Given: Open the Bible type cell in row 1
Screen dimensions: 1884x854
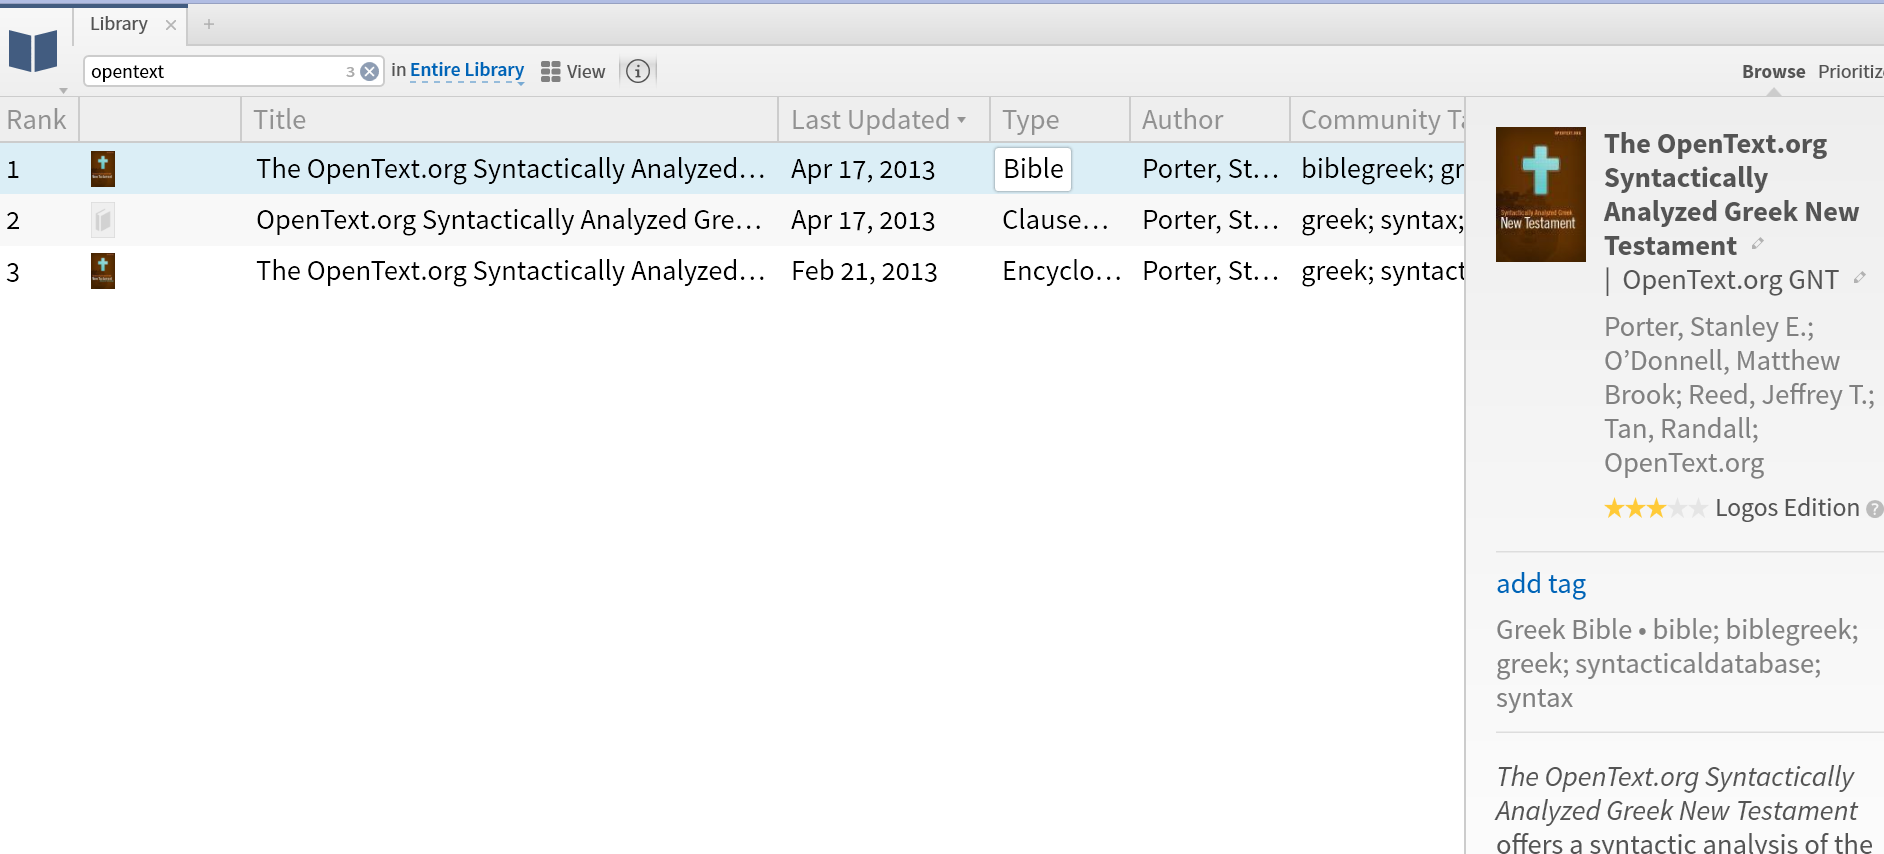Looking at the screenshot, I should click(x=1033, y=169).
